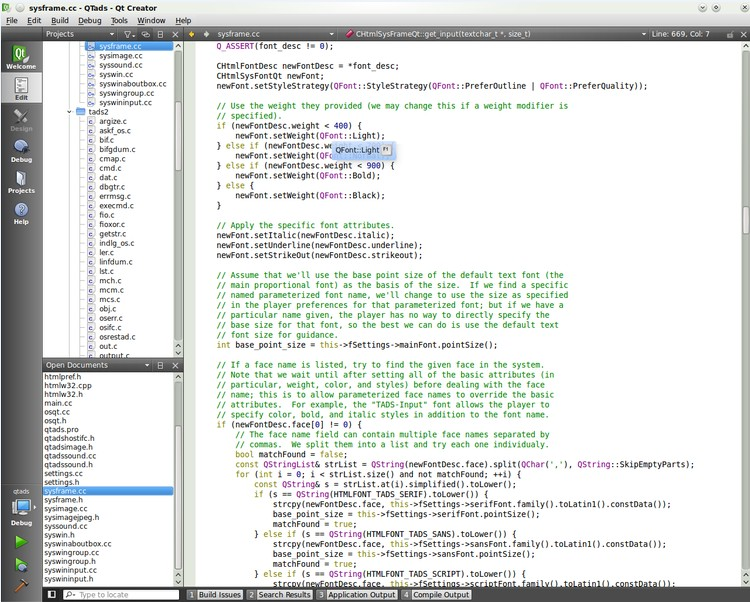The image size is (750, 602).
Task: Select argize.c in the tads2 folder
Action: pos(113,121)
